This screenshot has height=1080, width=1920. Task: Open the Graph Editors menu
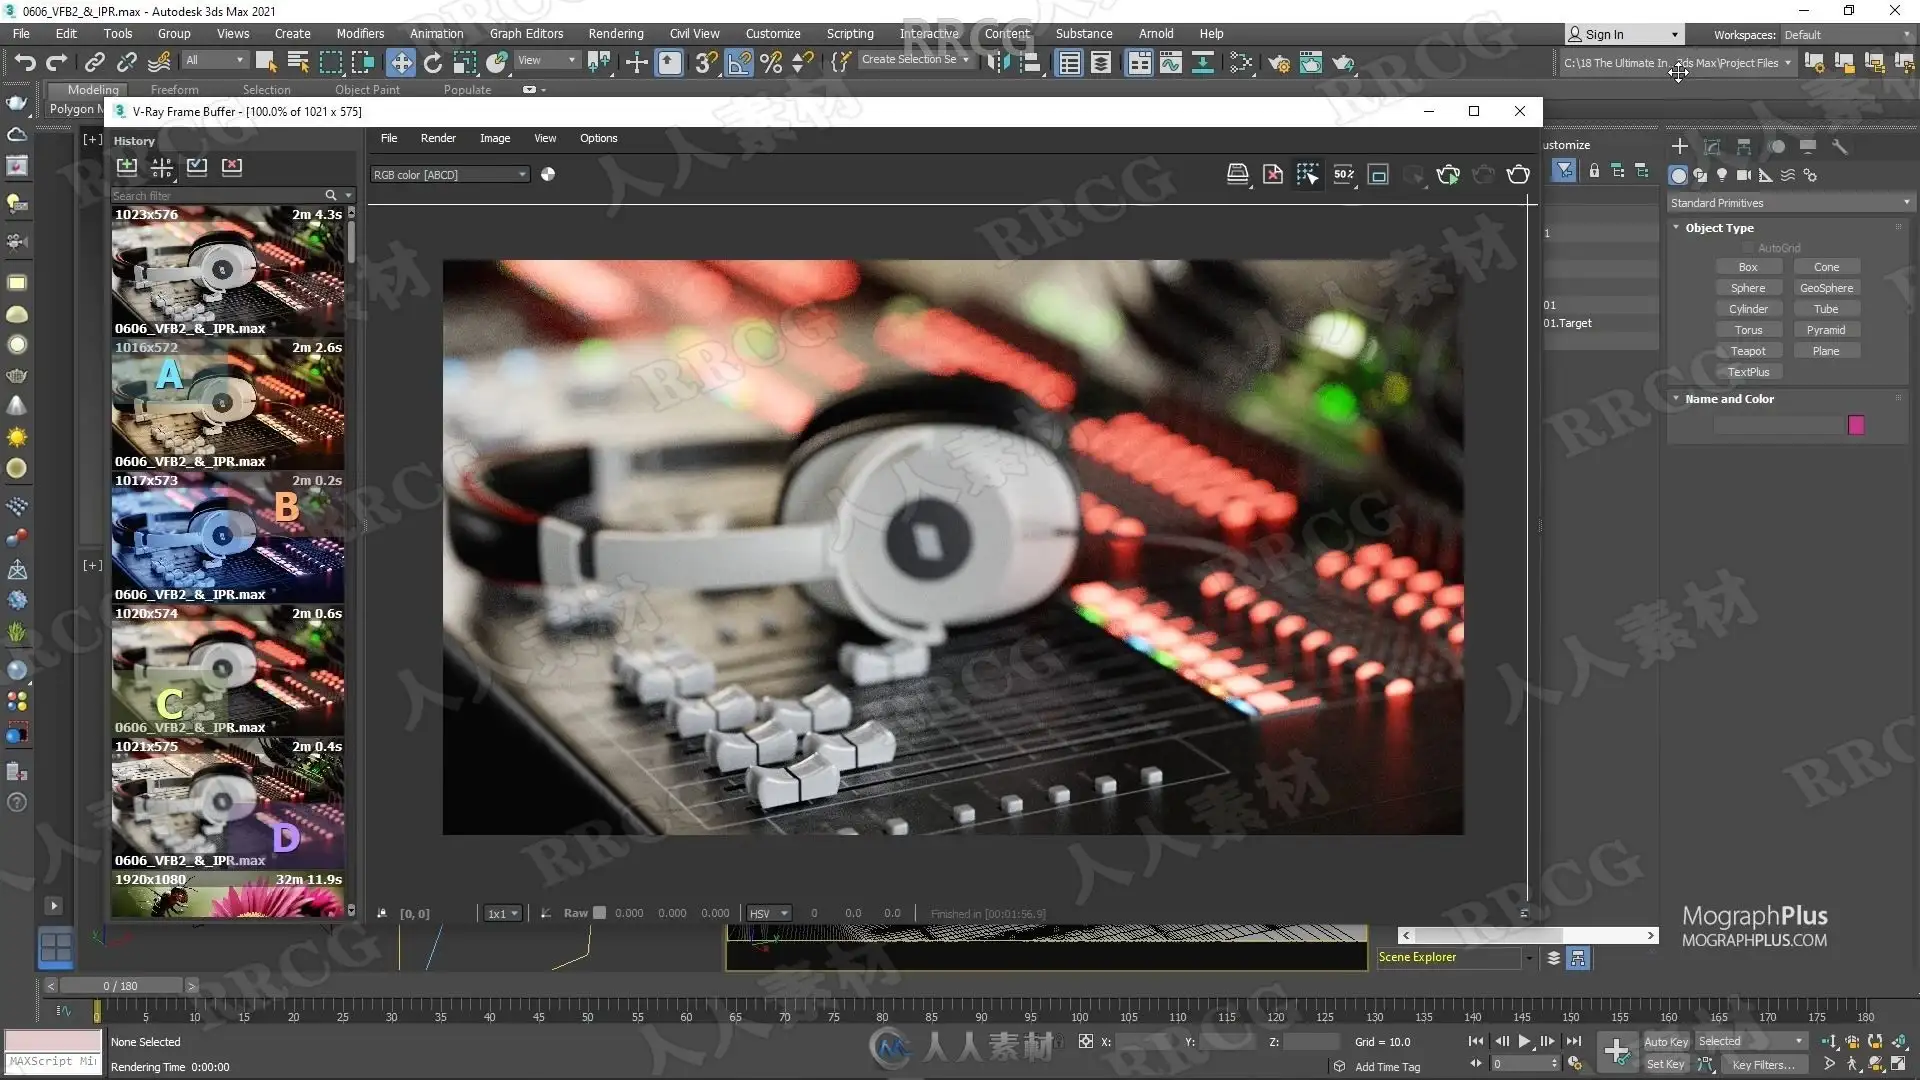526,34
